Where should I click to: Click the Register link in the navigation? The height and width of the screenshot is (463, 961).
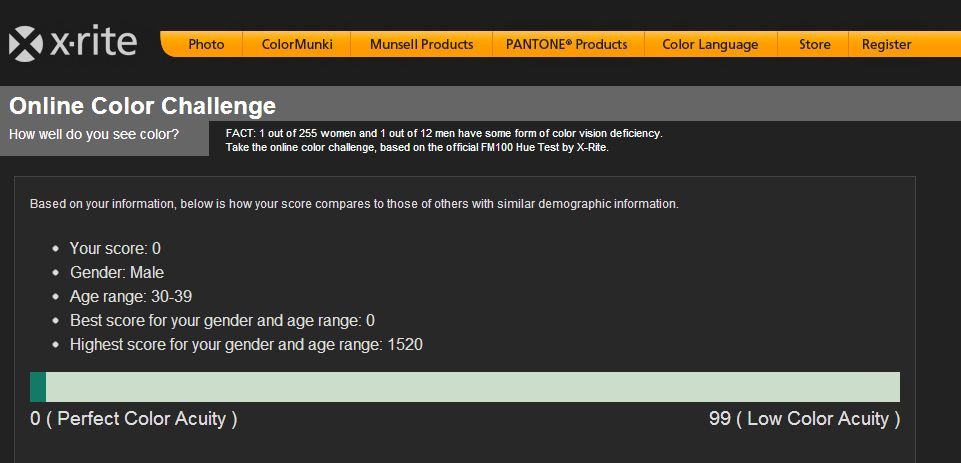click(886, 45)
